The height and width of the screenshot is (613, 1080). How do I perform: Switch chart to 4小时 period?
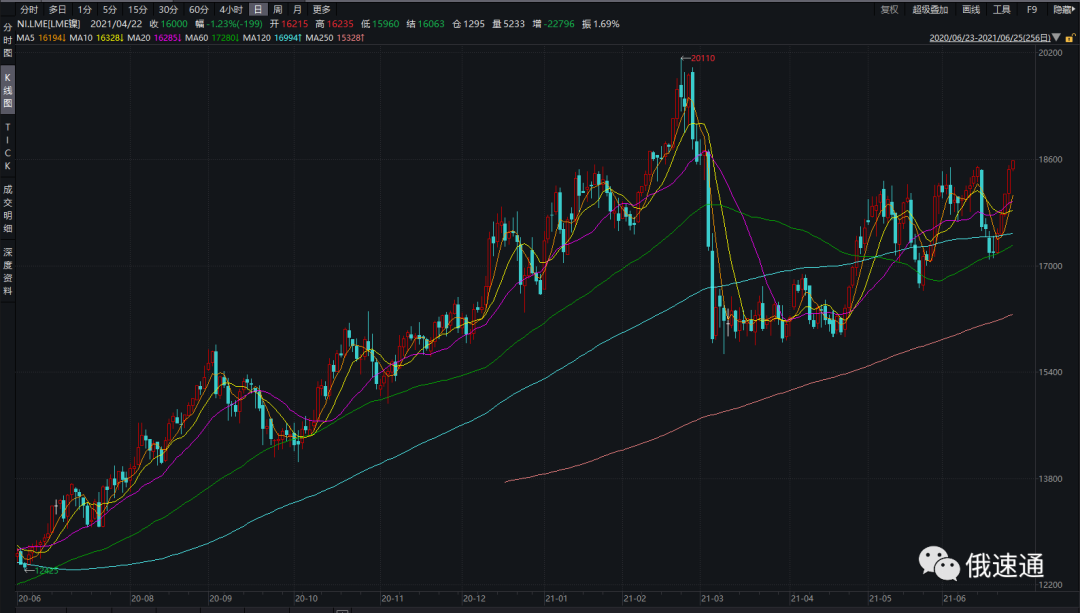coord(231,9)
